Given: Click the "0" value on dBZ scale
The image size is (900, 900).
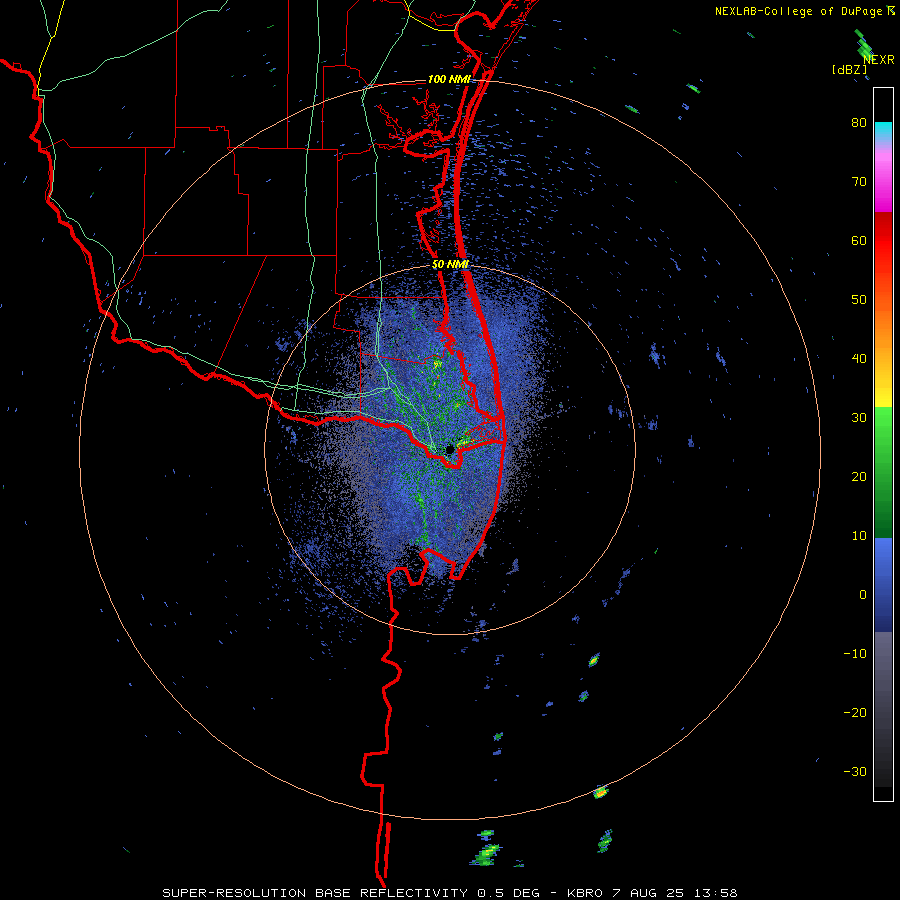Looking at the screenshot, I should [x=863, y=595].
